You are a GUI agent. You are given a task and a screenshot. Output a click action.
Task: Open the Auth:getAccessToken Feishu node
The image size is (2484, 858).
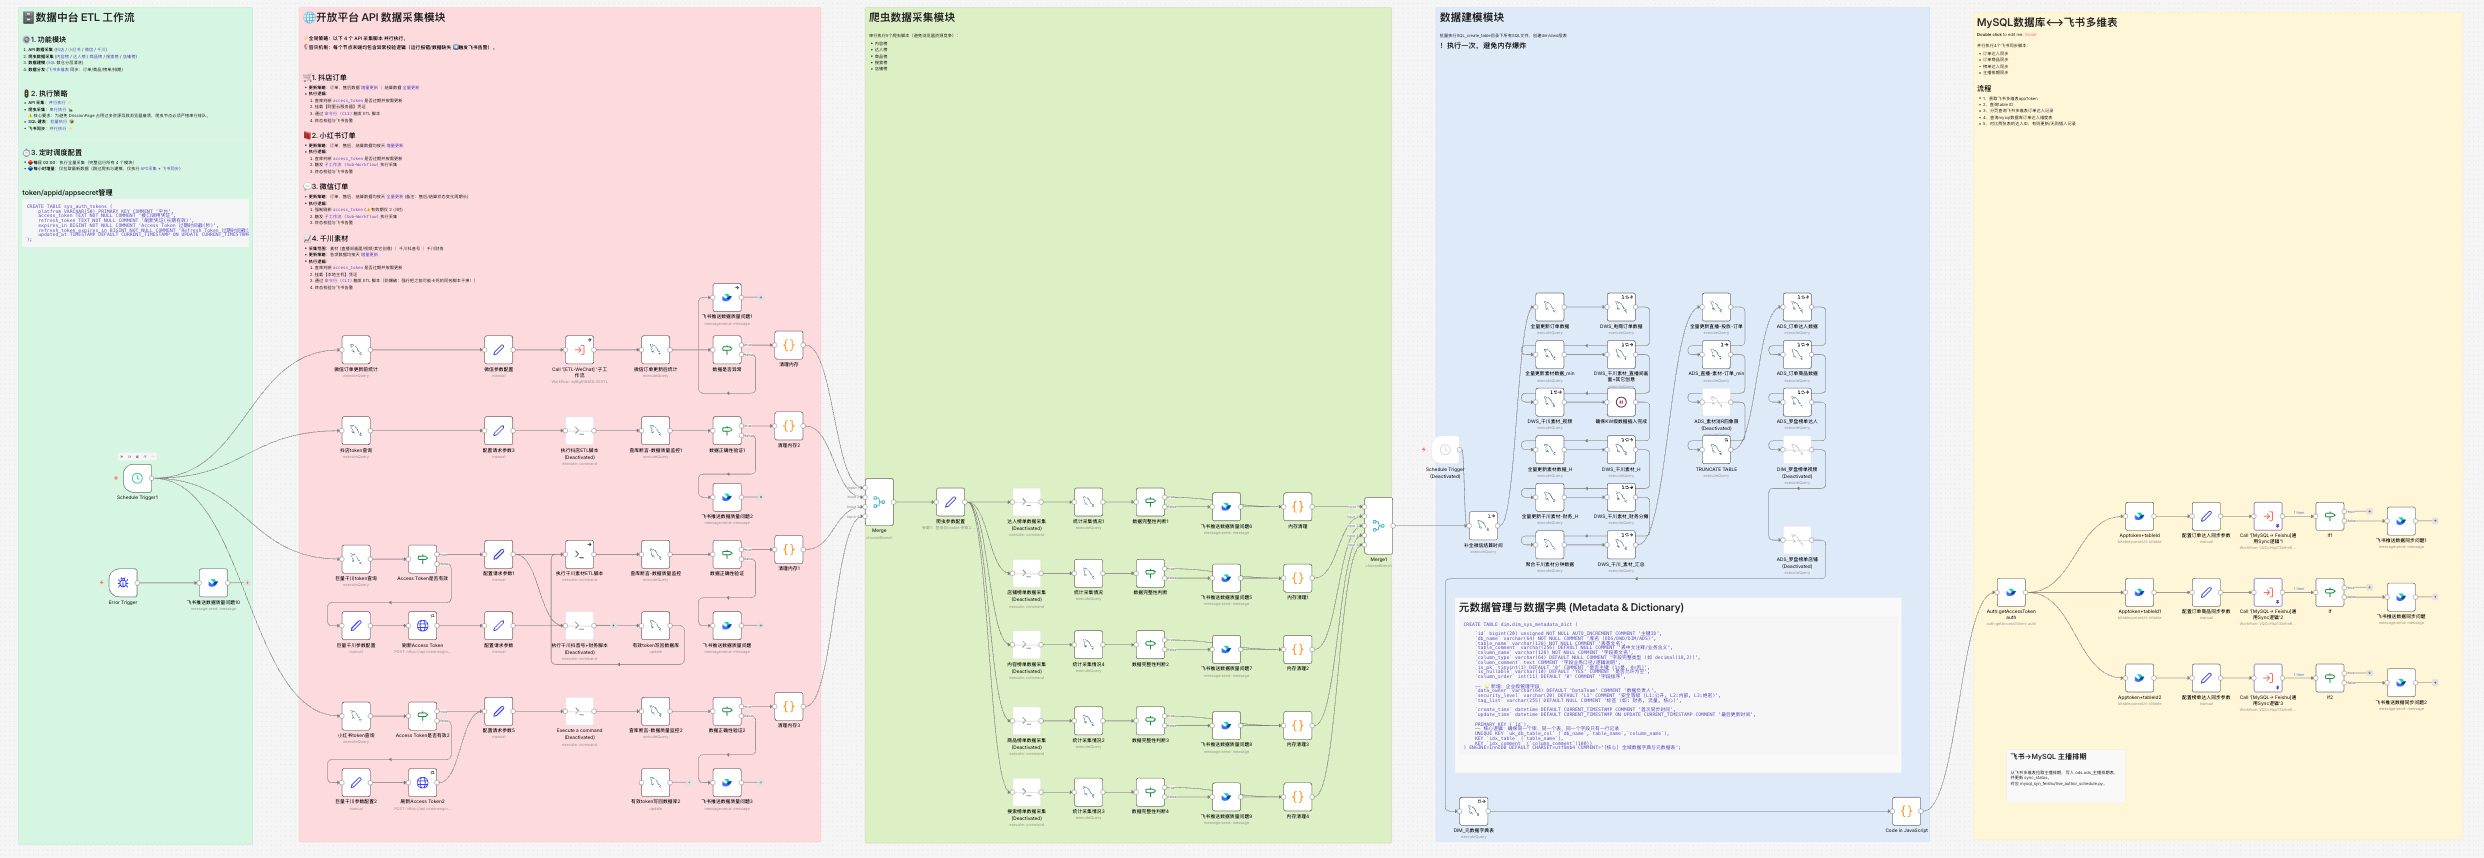coord(2011,592)
